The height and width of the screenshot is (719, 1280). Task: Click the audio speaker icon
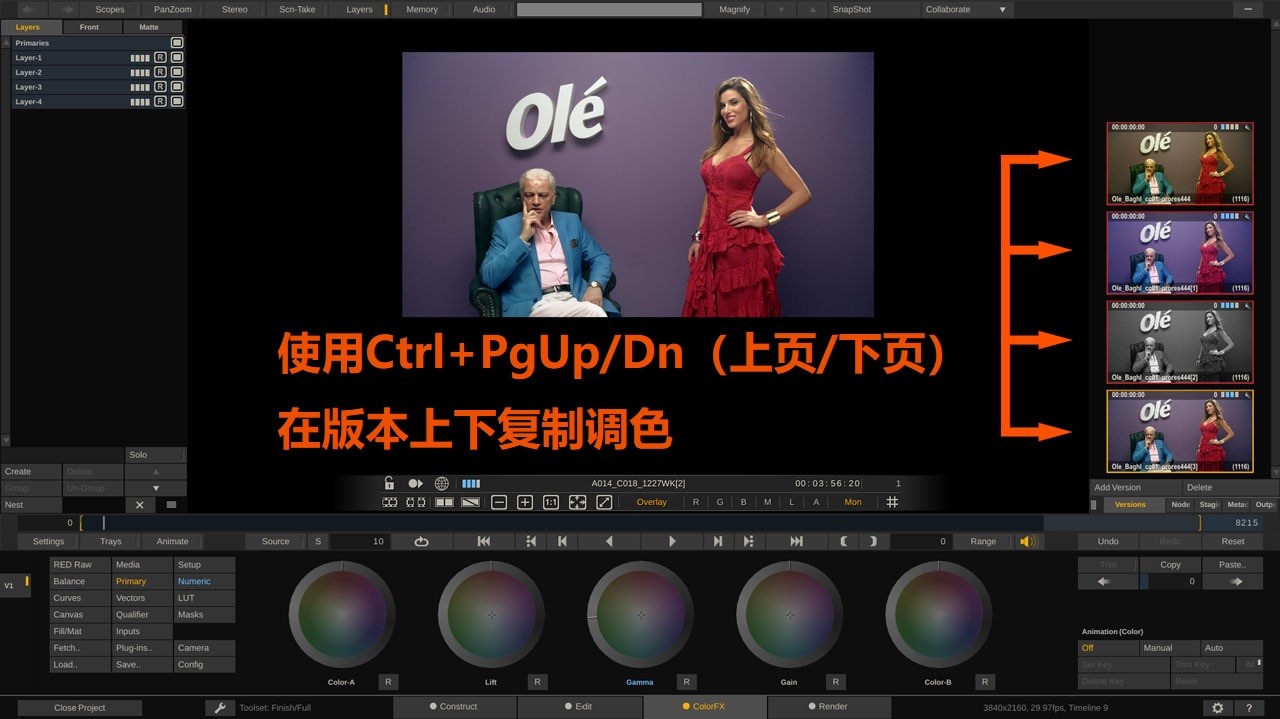click(x=1029, y=541)
